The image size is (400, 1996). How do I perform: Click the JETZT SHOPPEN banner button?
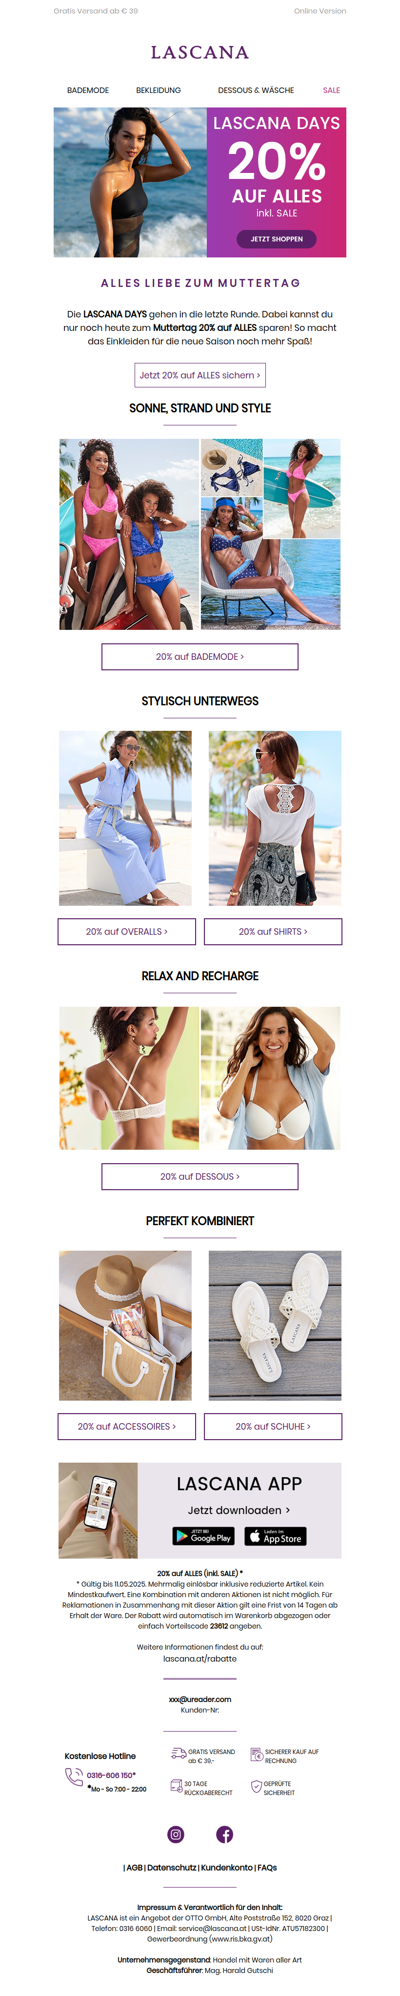[x=277, y=239]
